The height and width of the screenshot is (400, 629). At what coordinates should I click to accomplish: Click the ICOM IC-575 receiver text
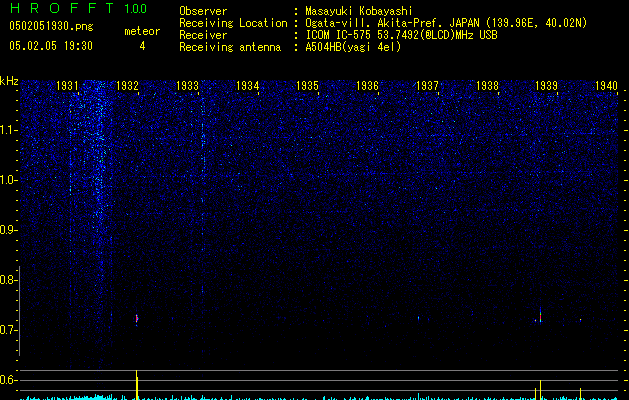click(x=401, y=35)
